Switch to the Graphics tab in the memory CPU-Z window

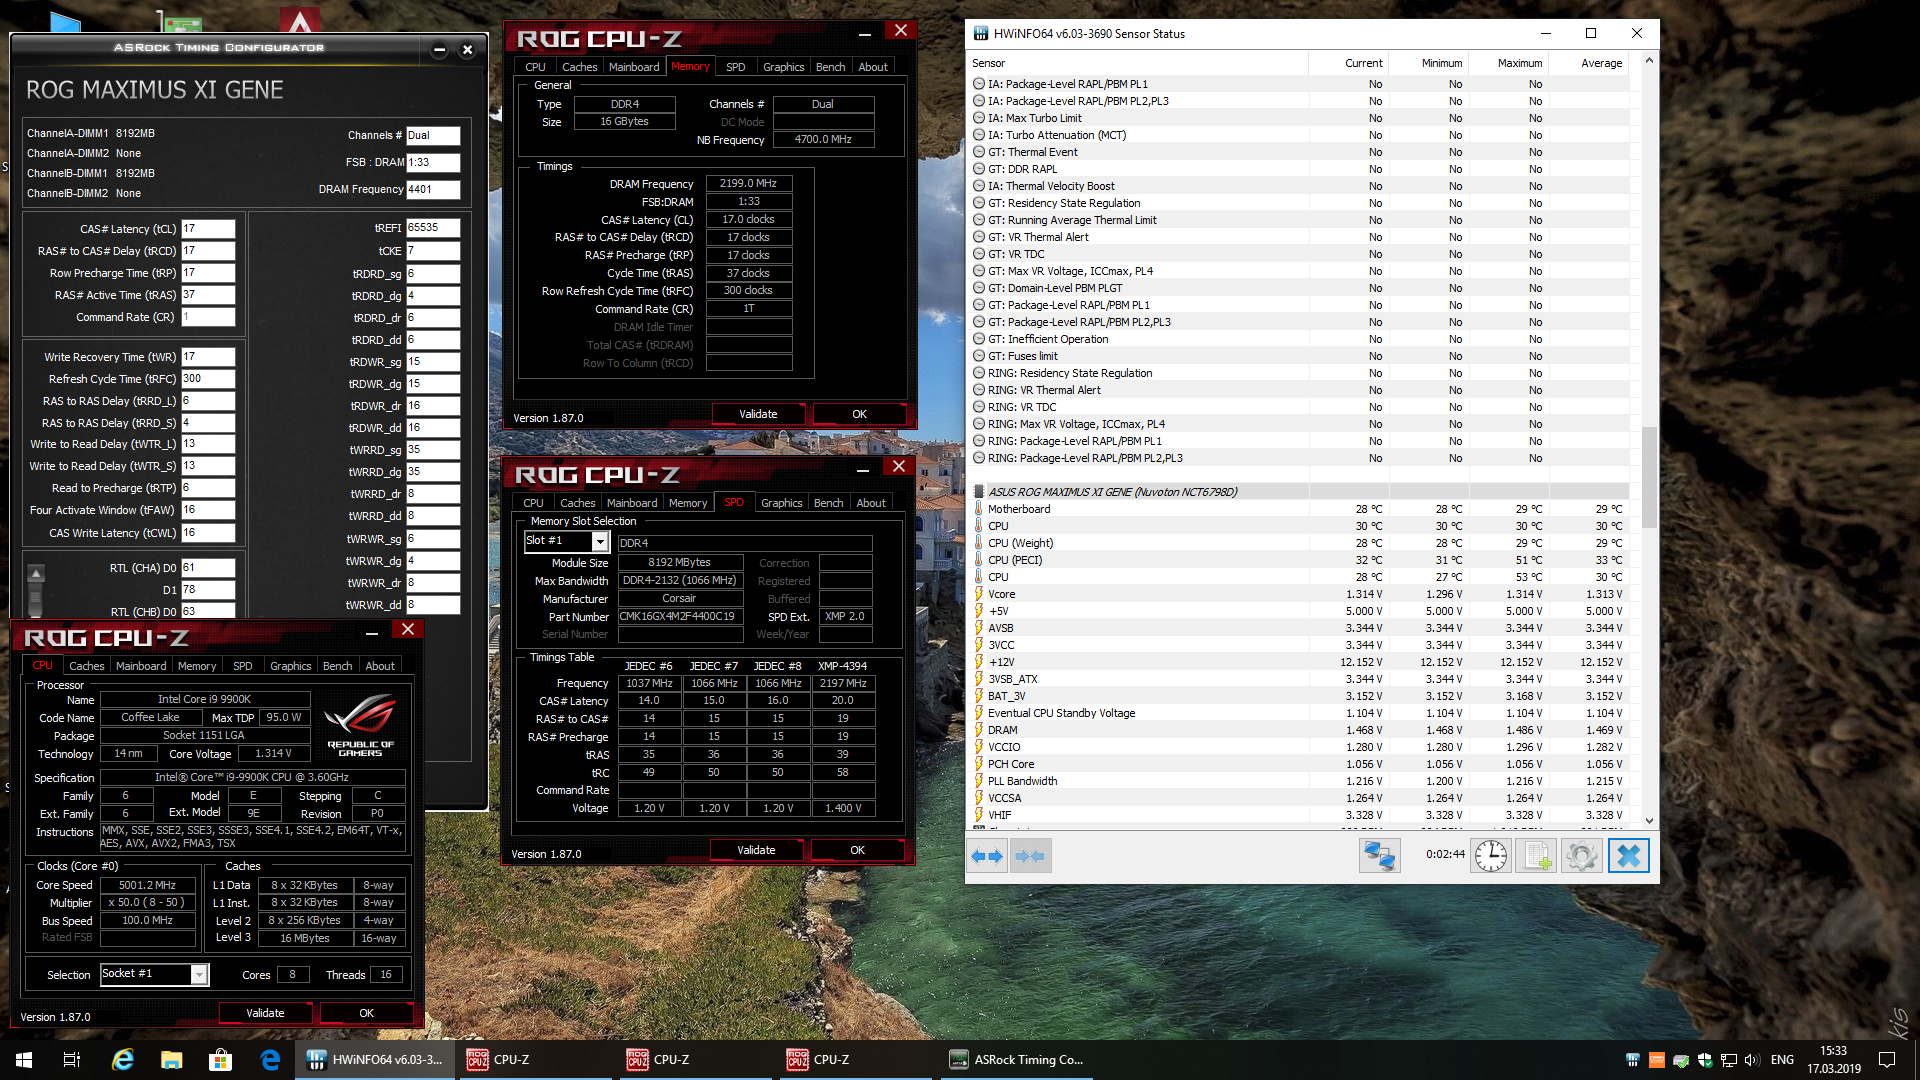[783, 67]
